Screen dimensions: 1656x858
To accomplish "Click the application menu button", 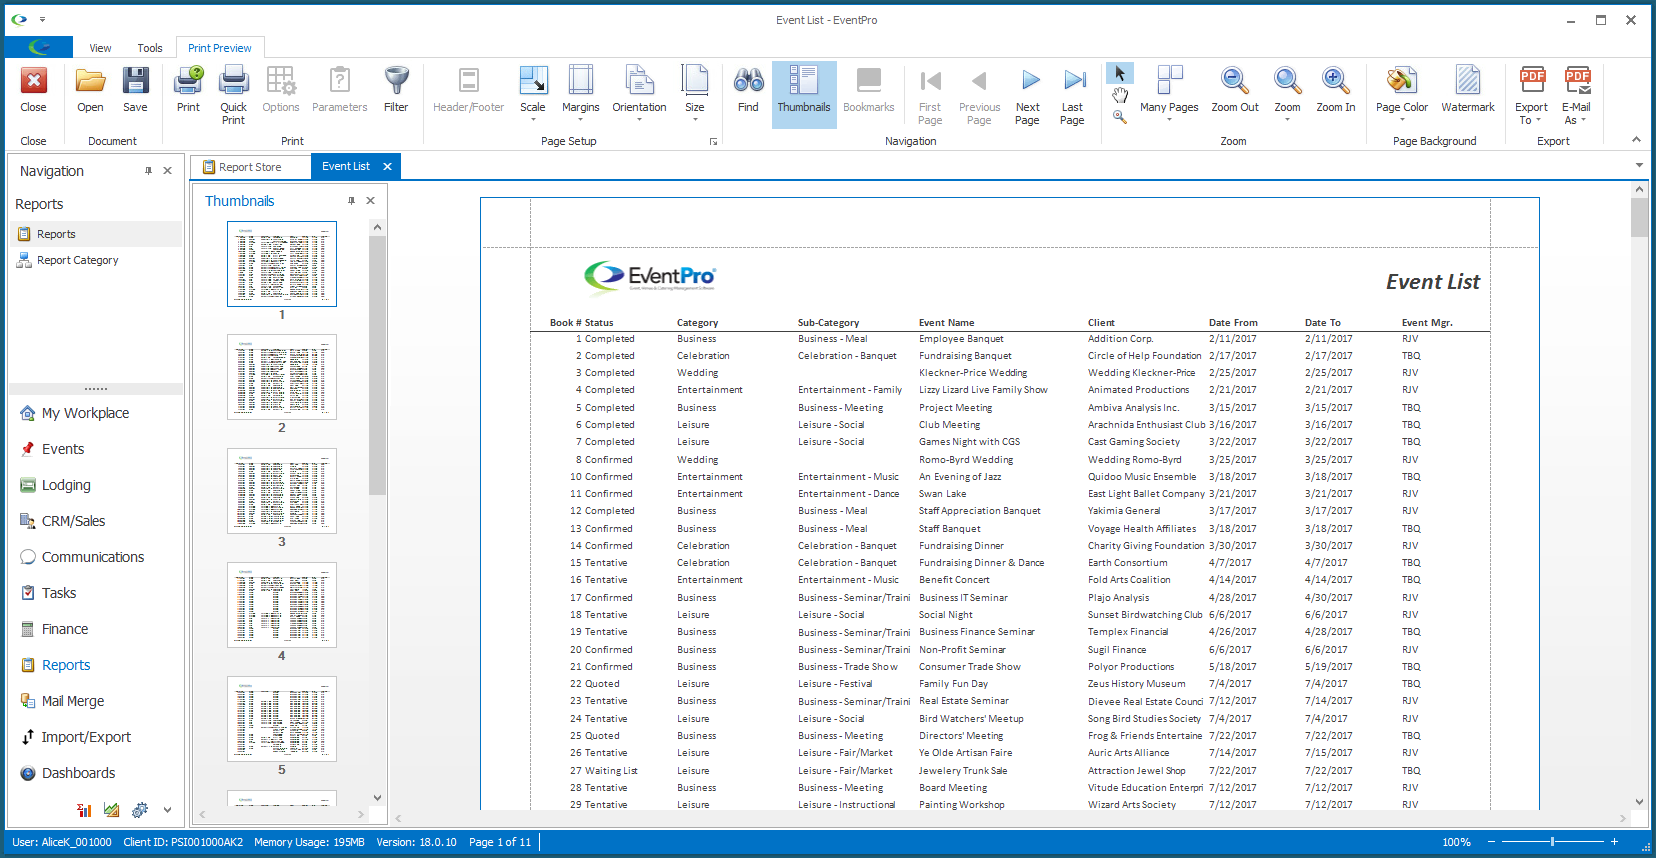I will coord(39,47).
